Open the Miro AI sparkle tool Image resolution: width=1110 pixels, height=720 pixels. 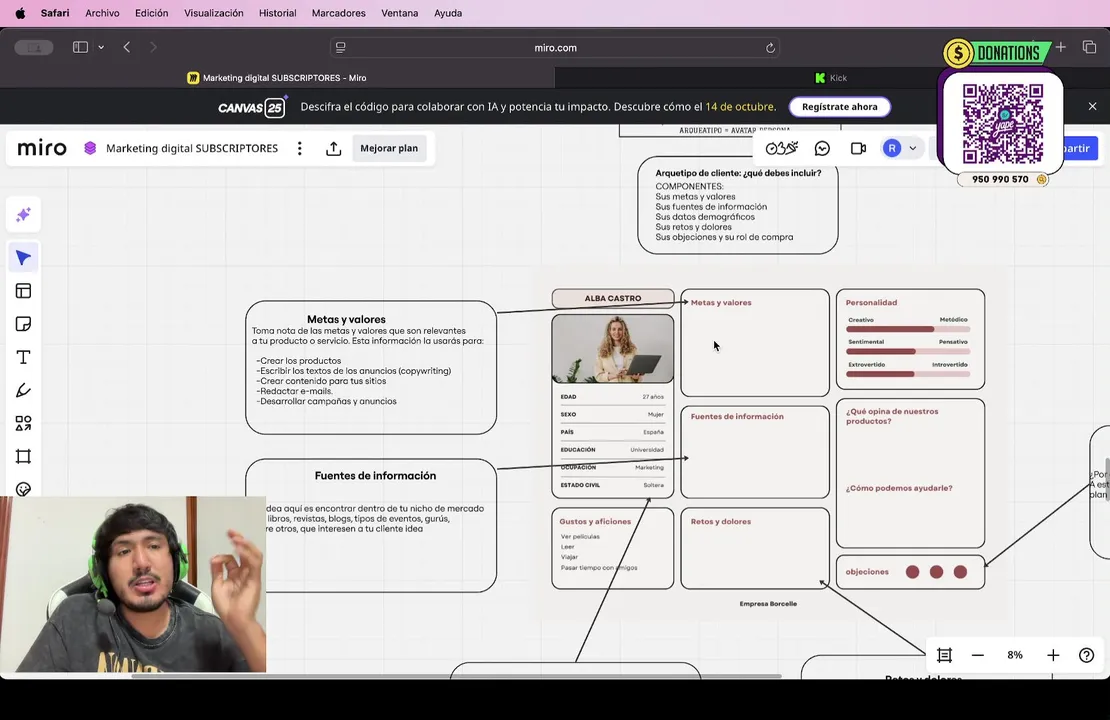click(23, 215)
